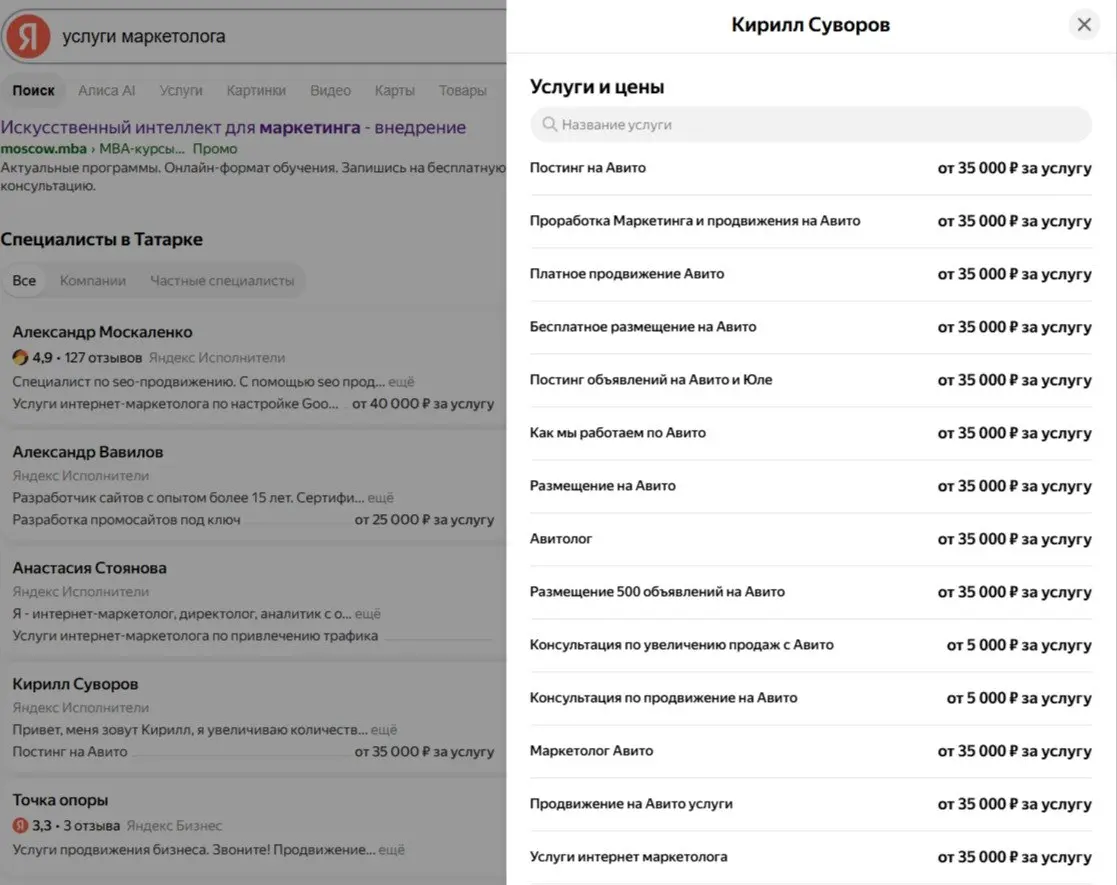The width and height of the screenshot is (1117, 885).
Task: Select Консультация по продвижение на Авито
Action: (811, 698)
